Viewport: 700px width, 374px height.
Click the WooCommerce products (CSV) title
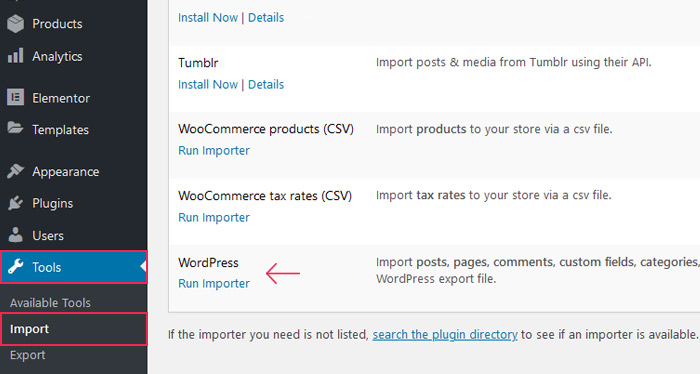pos(266,129)
